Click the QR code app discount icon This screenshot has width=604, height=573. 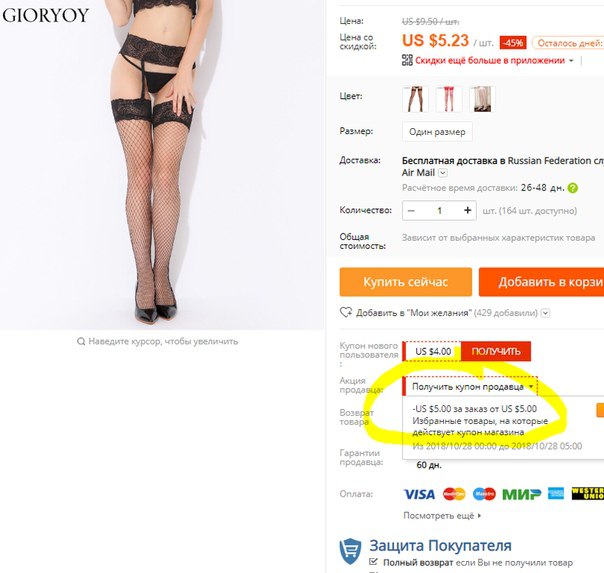point(407,60)
